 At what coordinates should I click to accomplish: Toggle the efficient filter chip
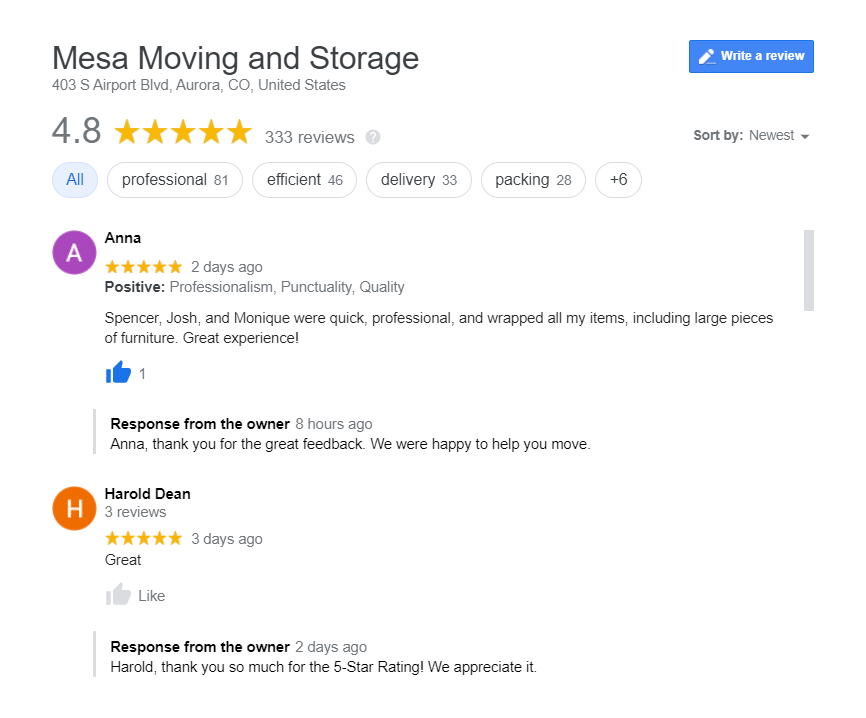[304, 180]
